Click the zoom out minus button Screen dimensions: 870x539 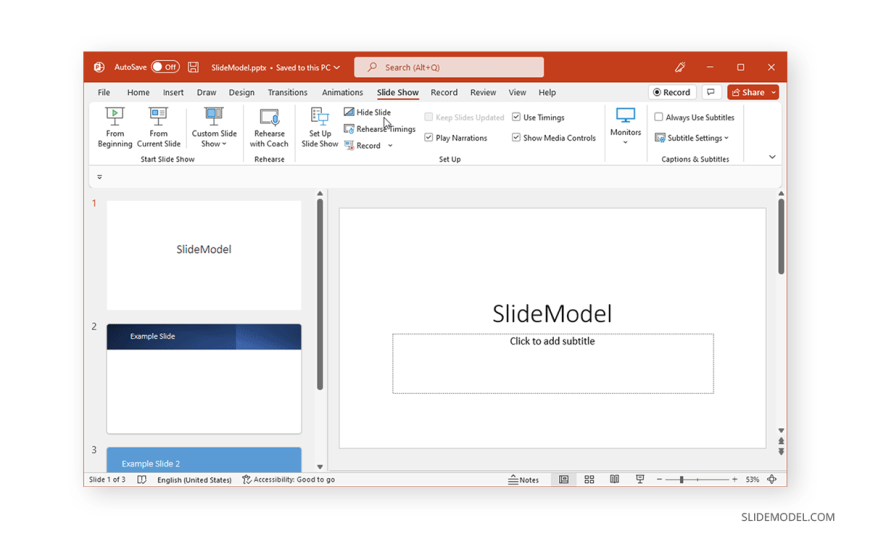point(659,480)
